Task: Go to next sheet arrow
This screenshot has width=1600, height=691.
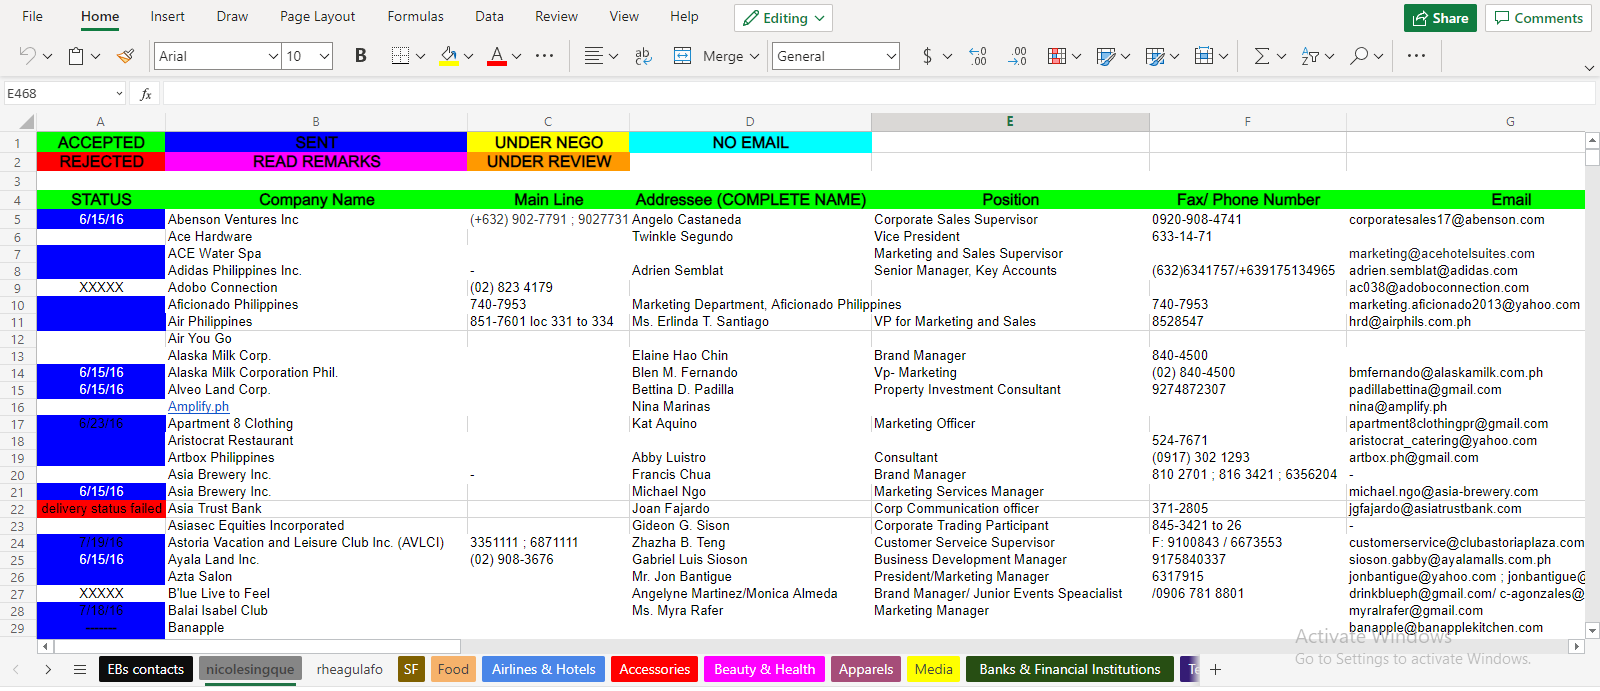Action: 48,670
